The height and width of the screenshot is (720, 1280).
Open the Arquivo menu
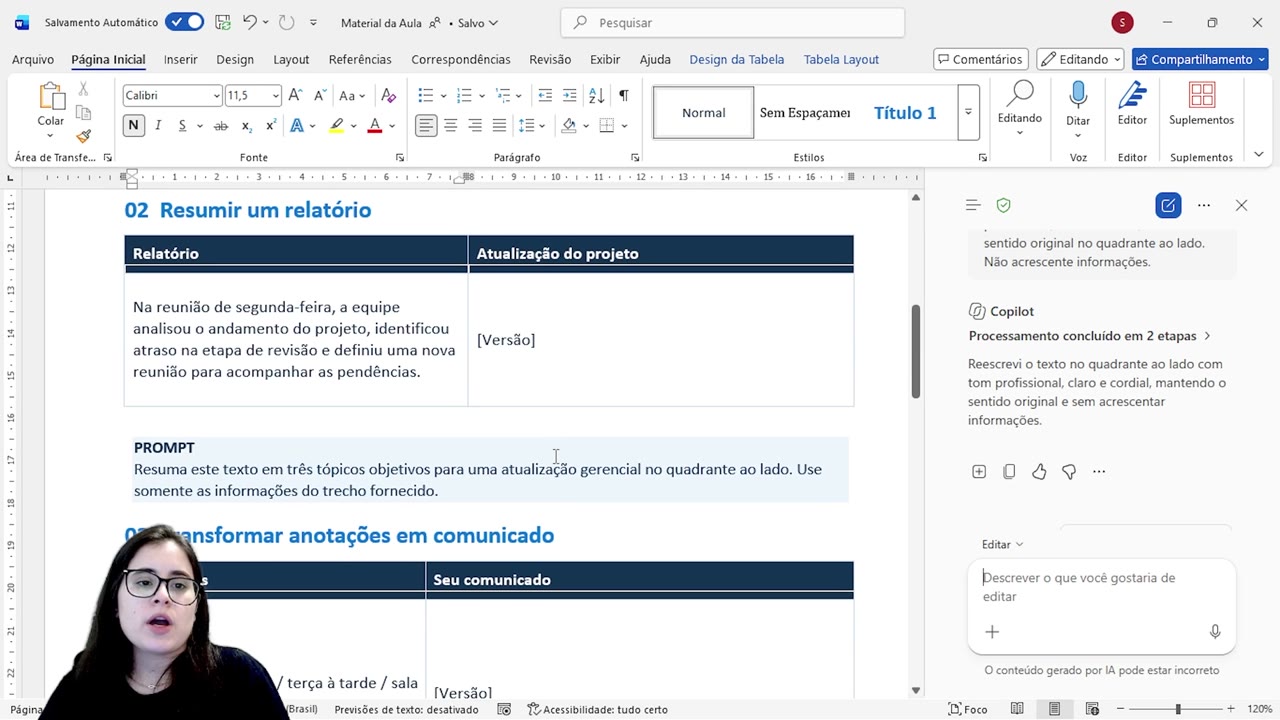[33, 59]
